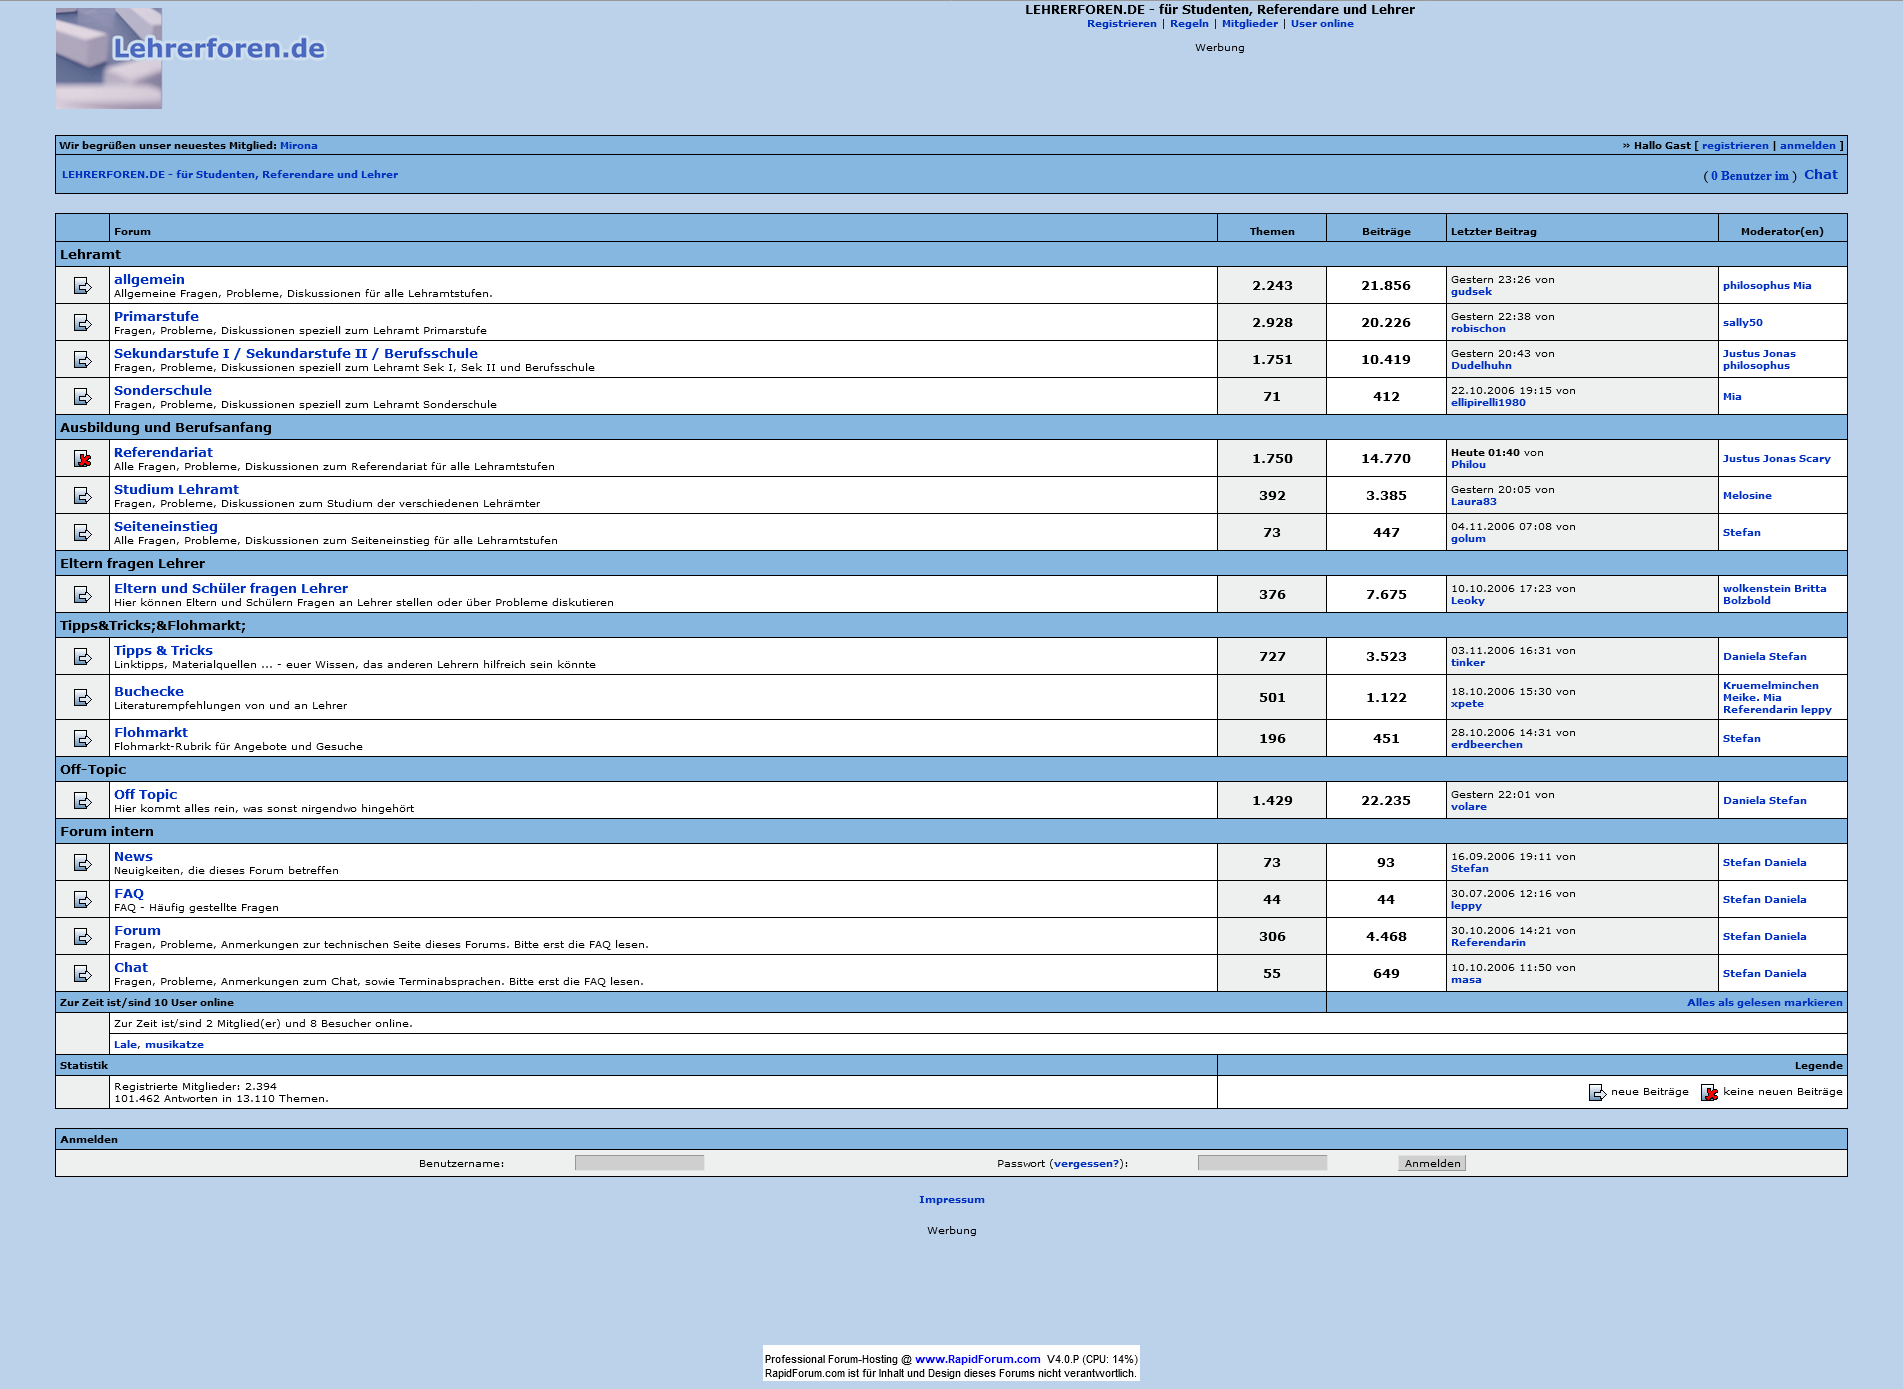The width and height of the screenshot is (1903, 1389).
Task: Click the status icon next to Sonderschule
Action: coord(82,397)
